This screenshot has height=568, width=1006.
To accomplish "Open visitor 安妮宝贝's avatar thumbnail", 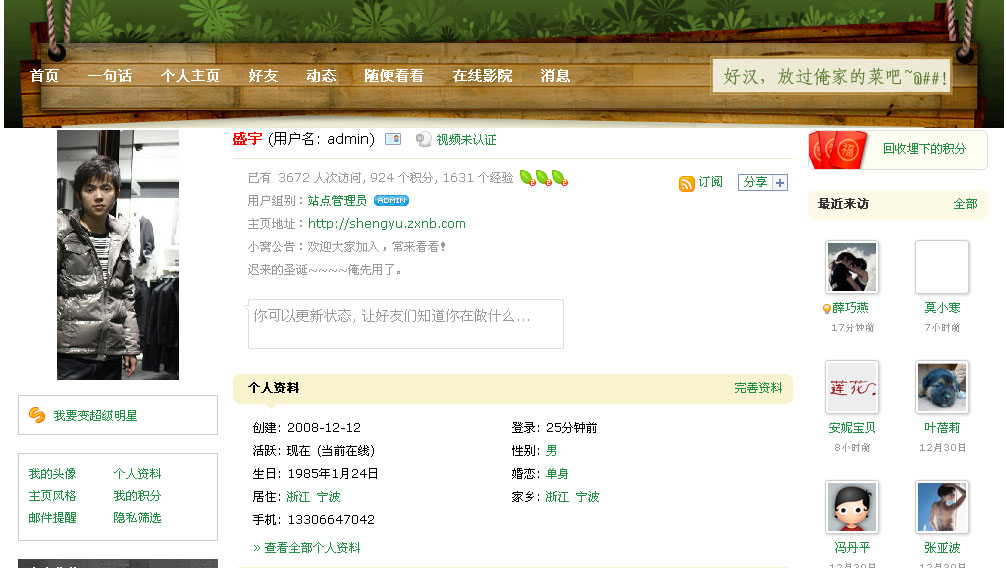I will point(851,387).
